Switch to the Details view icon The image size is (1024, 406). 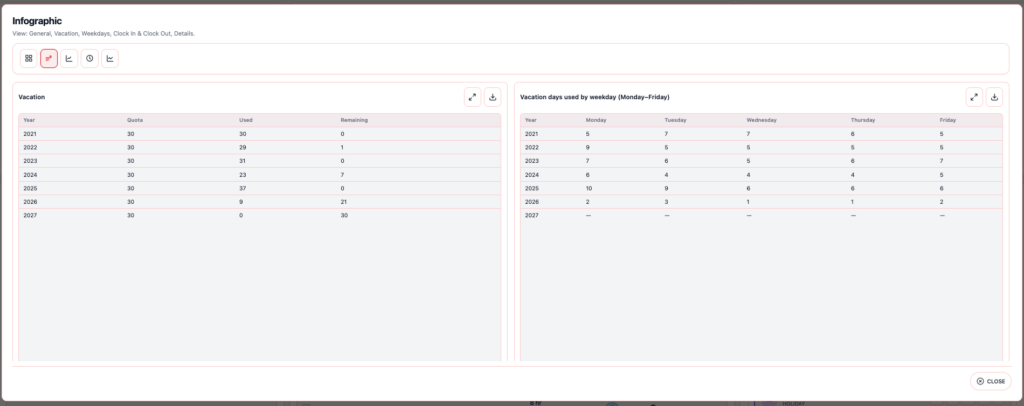[110, 59]
